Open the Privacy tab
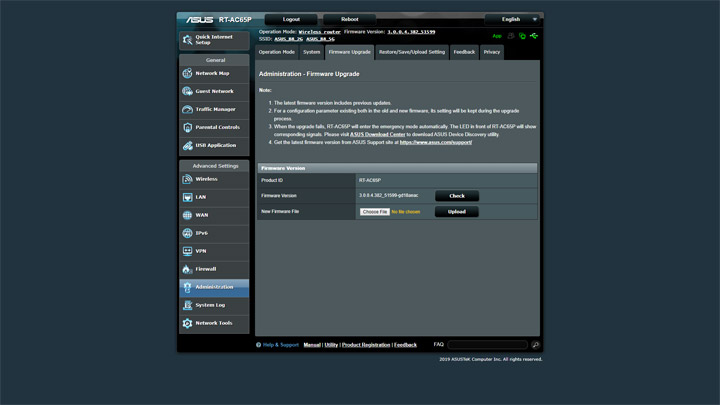This screenshot has width=720, height=405. [492, 52]
